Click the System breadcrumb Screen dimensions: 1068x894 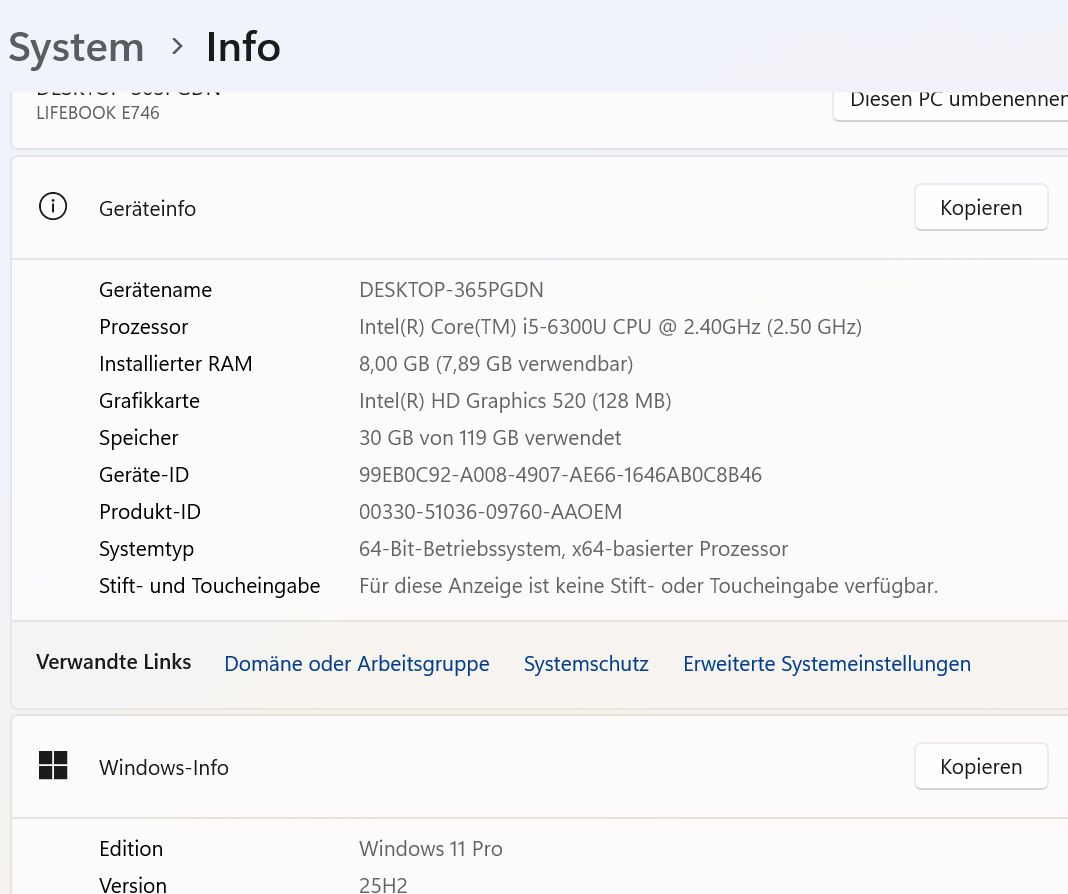76,48
